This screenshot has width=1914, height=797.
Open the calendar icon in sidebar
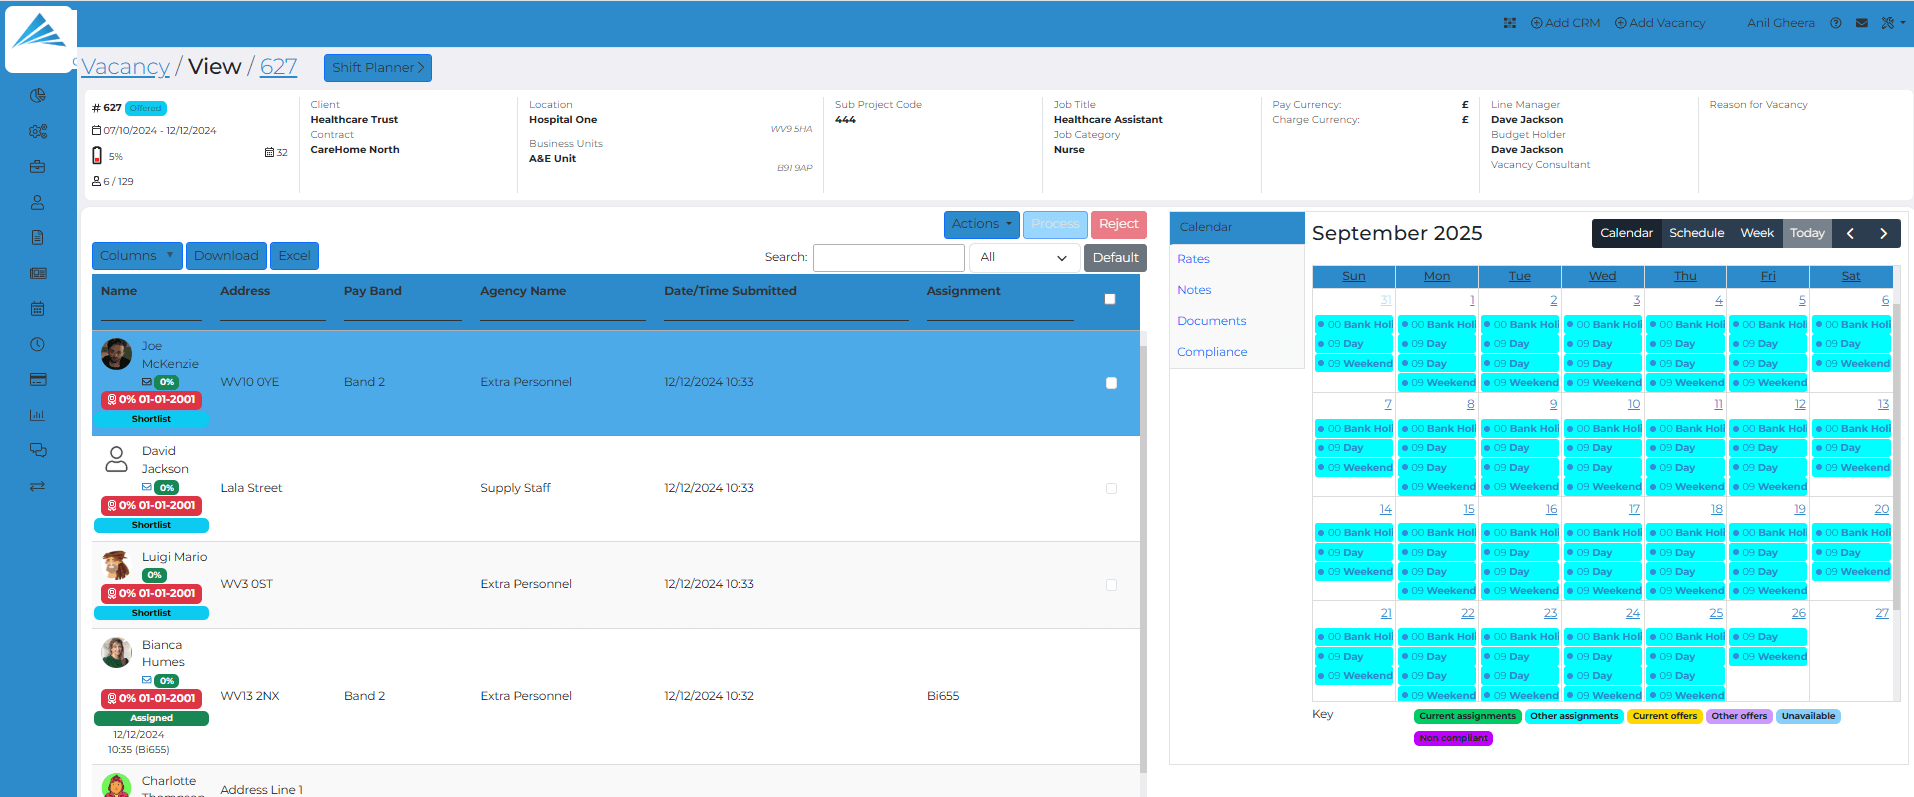38,309
